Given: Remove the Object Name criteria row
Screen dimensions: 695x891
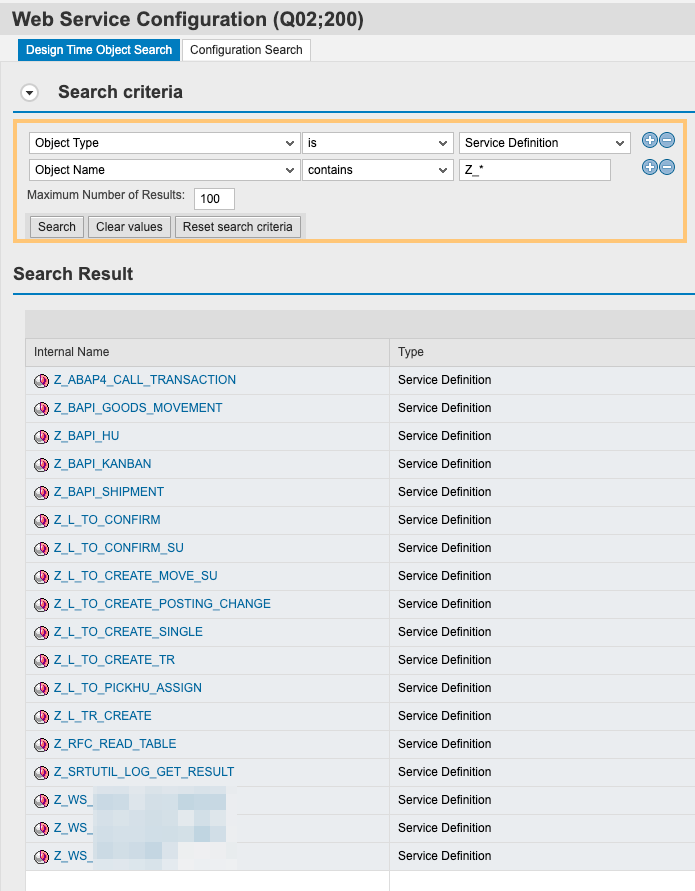Looking at the screenshot, I should coord(667,168).
